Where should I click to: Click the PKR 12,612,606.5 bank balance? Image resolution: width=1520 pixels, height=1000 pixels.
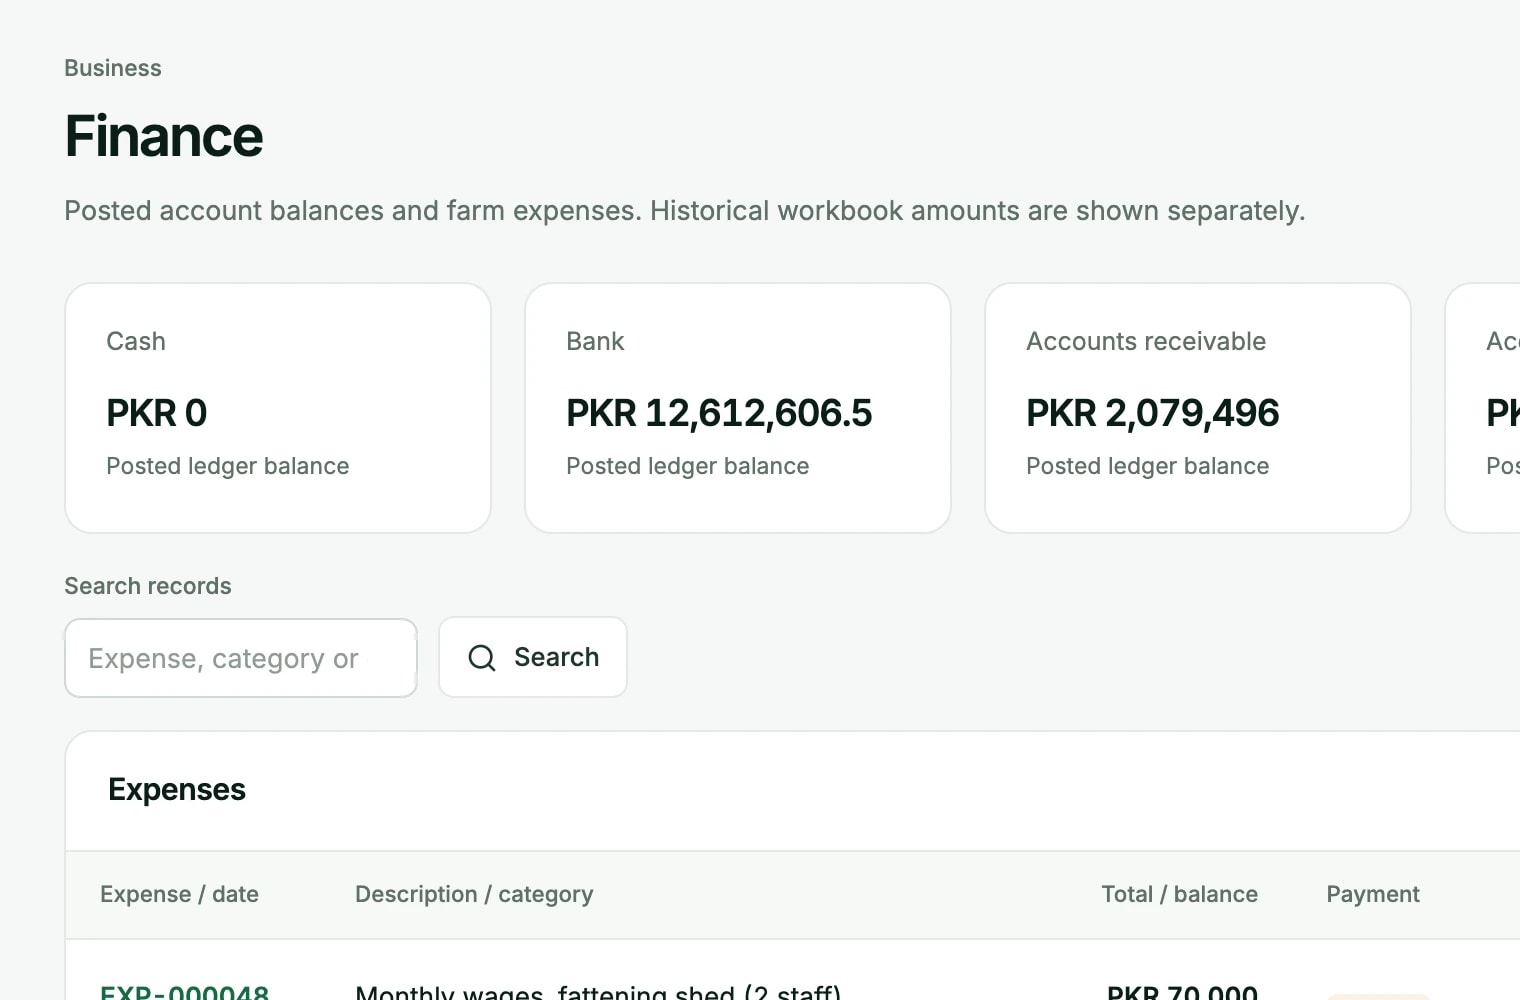click(719, 413)
